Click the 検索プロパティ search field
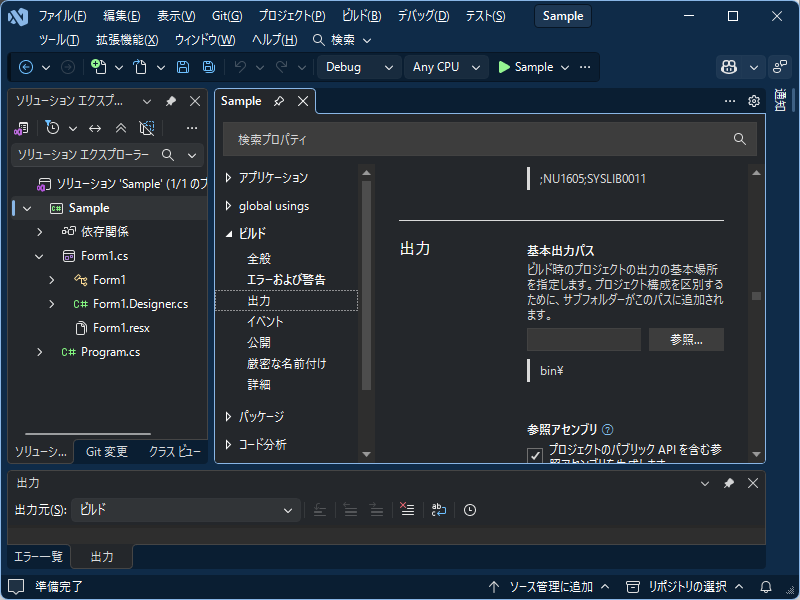Screen dimensions: 800x600 [489, 139]
